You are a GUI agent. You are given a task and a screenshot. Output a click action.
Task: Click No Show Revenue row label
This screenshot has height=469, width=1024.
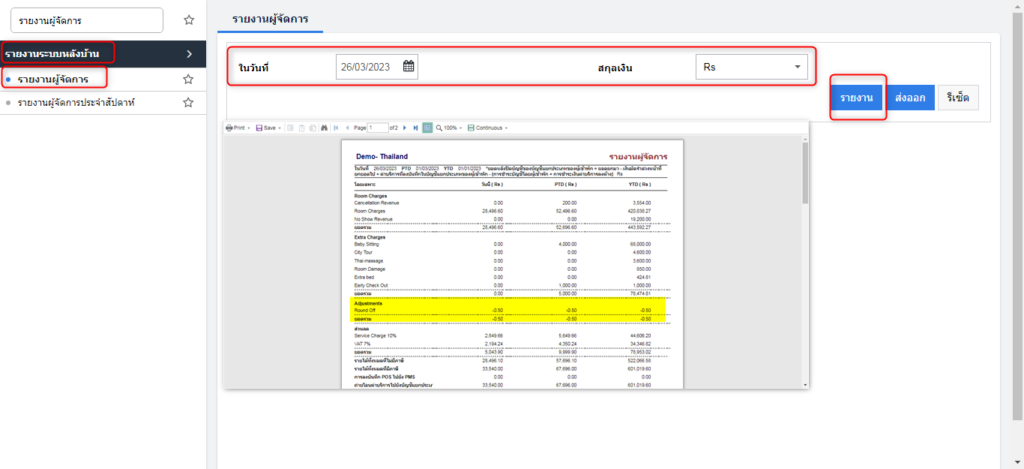tap(373, 219)
